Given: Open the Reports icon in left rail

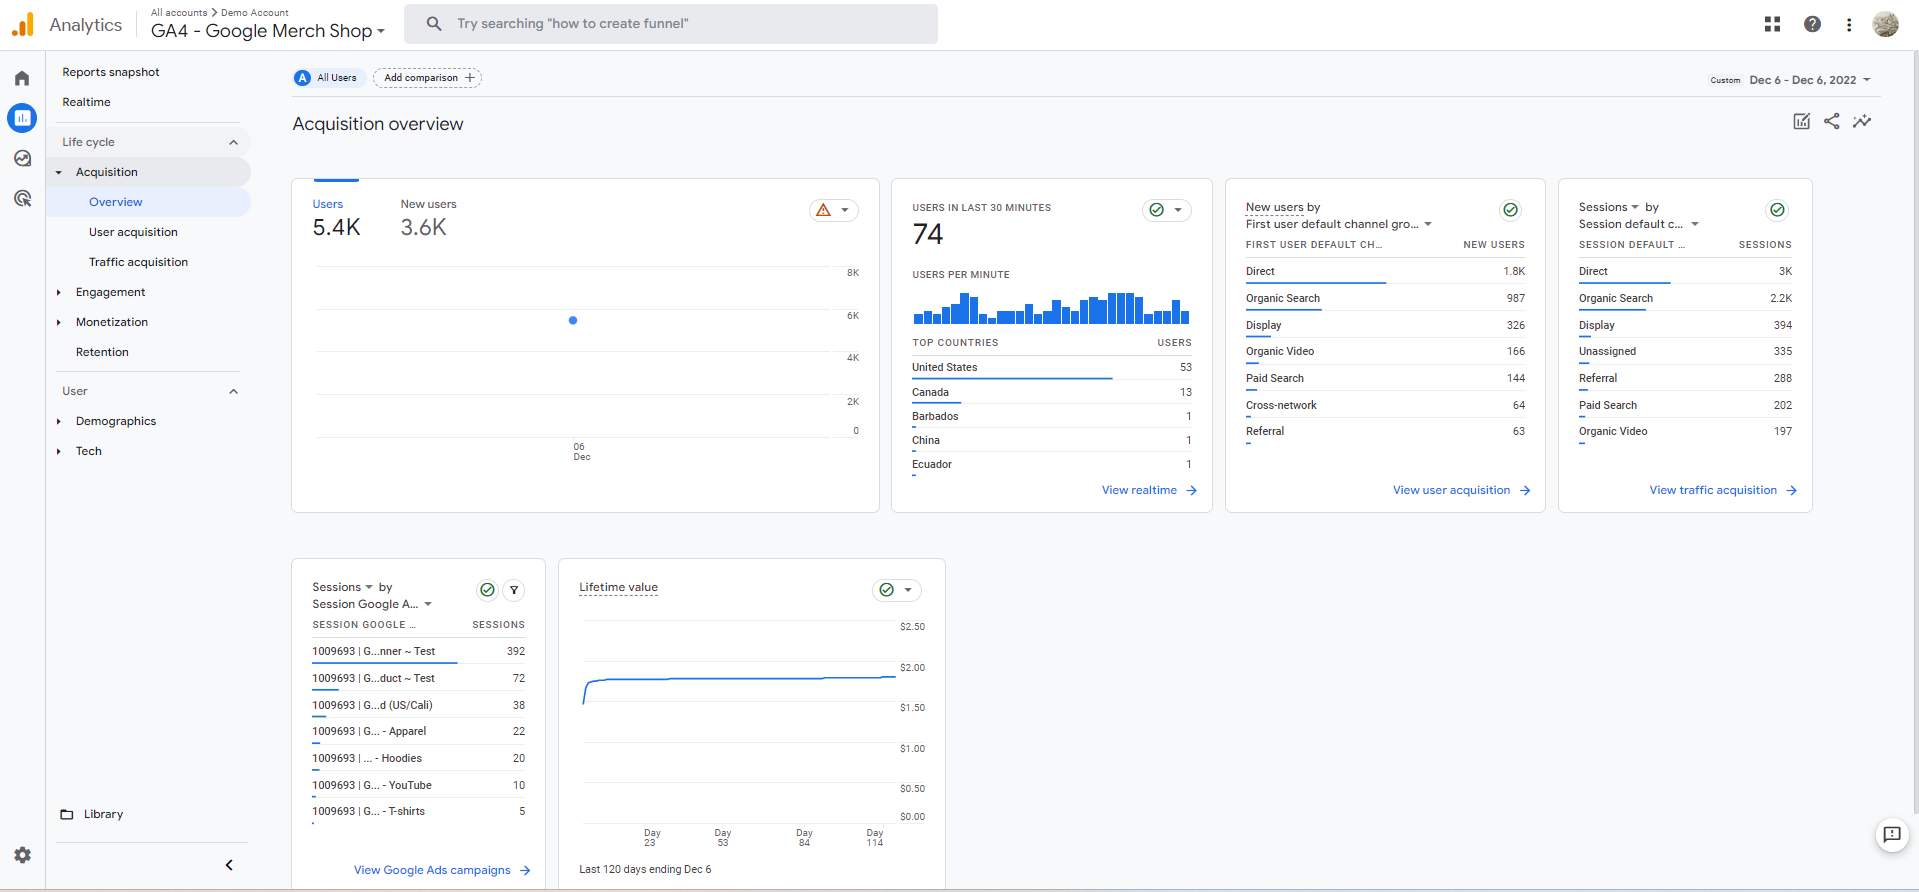Looking at the screenshot, I should point(22,118).
